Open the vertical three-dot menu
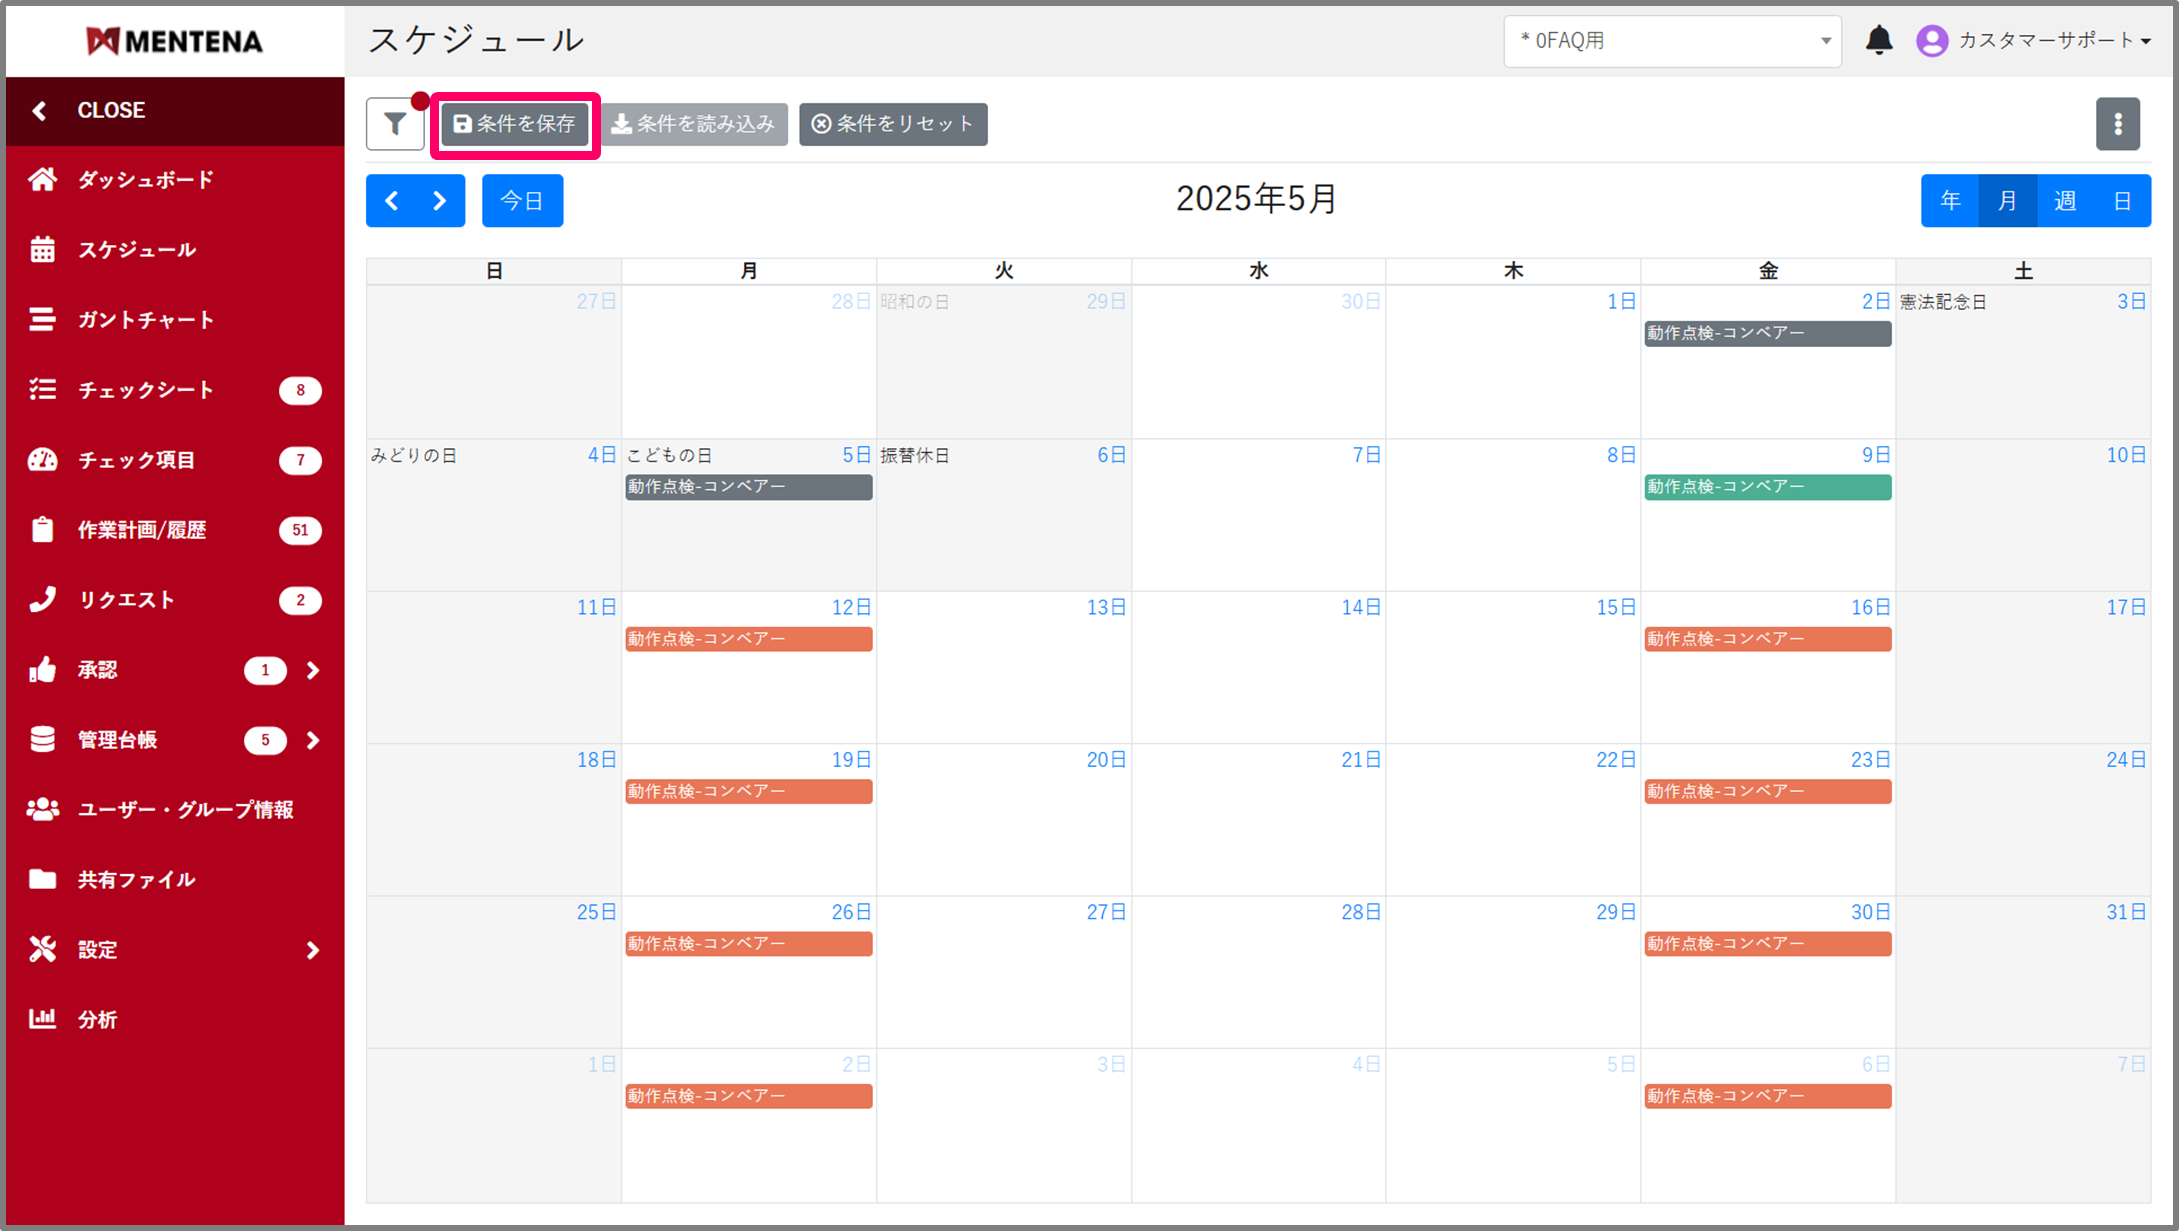 pyautogui.click(x=2117, y=125)
